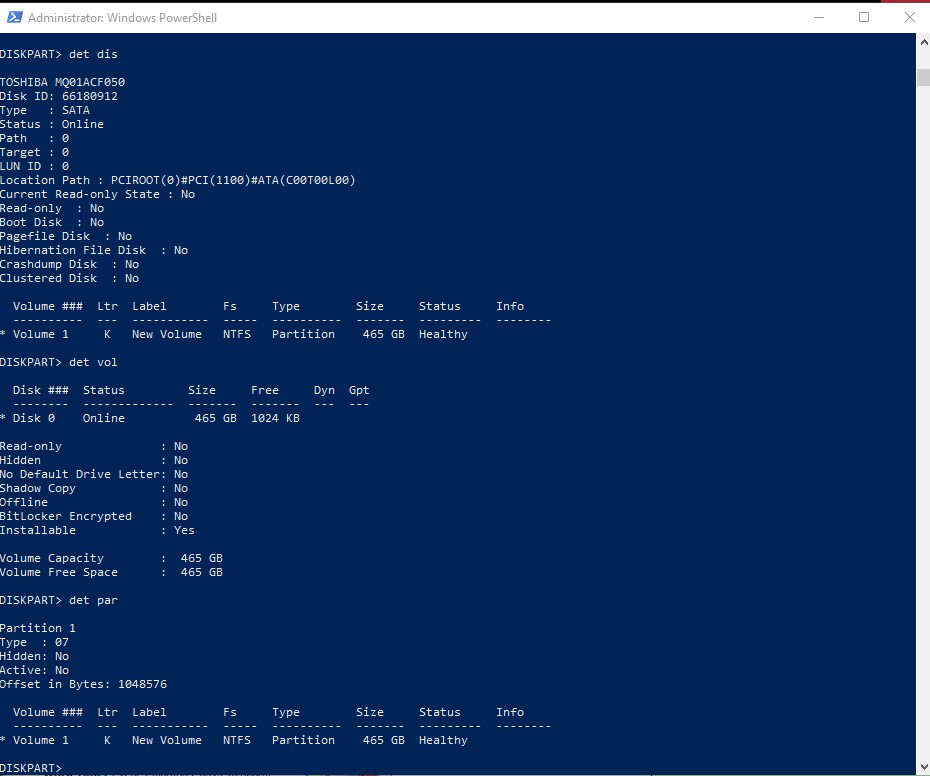Click the scrollbar up arrow
This screenshot has width=930, height=776.
point(922,44)
